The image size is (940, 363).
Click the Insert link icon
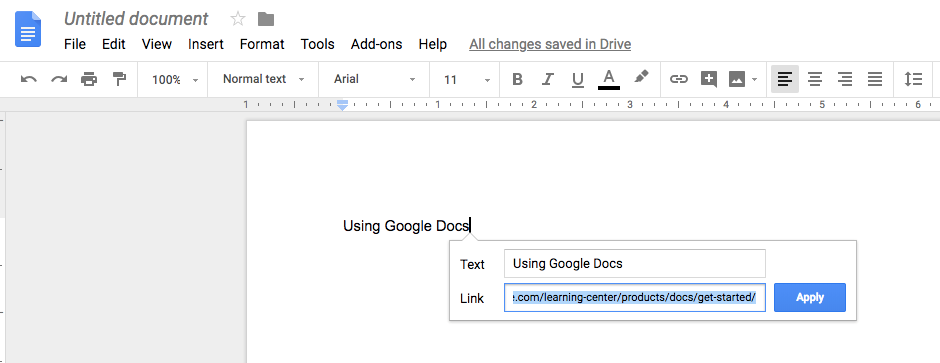coord(679,79)
